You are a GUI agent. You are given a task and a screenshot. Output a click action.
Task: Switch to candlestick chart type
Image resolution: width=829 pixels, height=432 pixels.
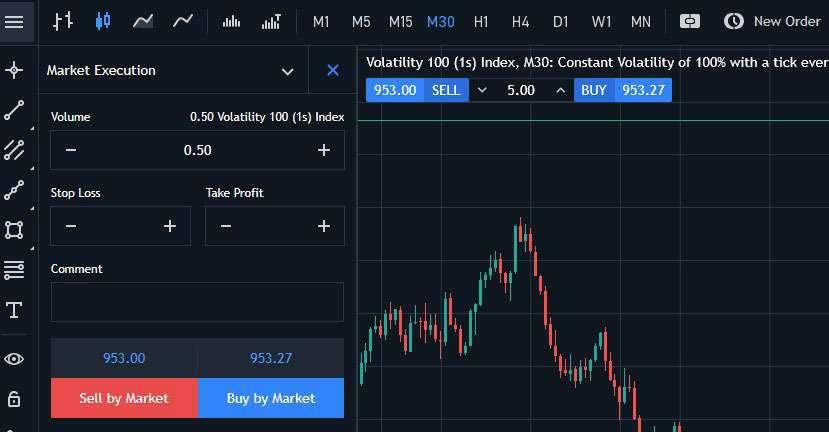(x=103, y=22)
